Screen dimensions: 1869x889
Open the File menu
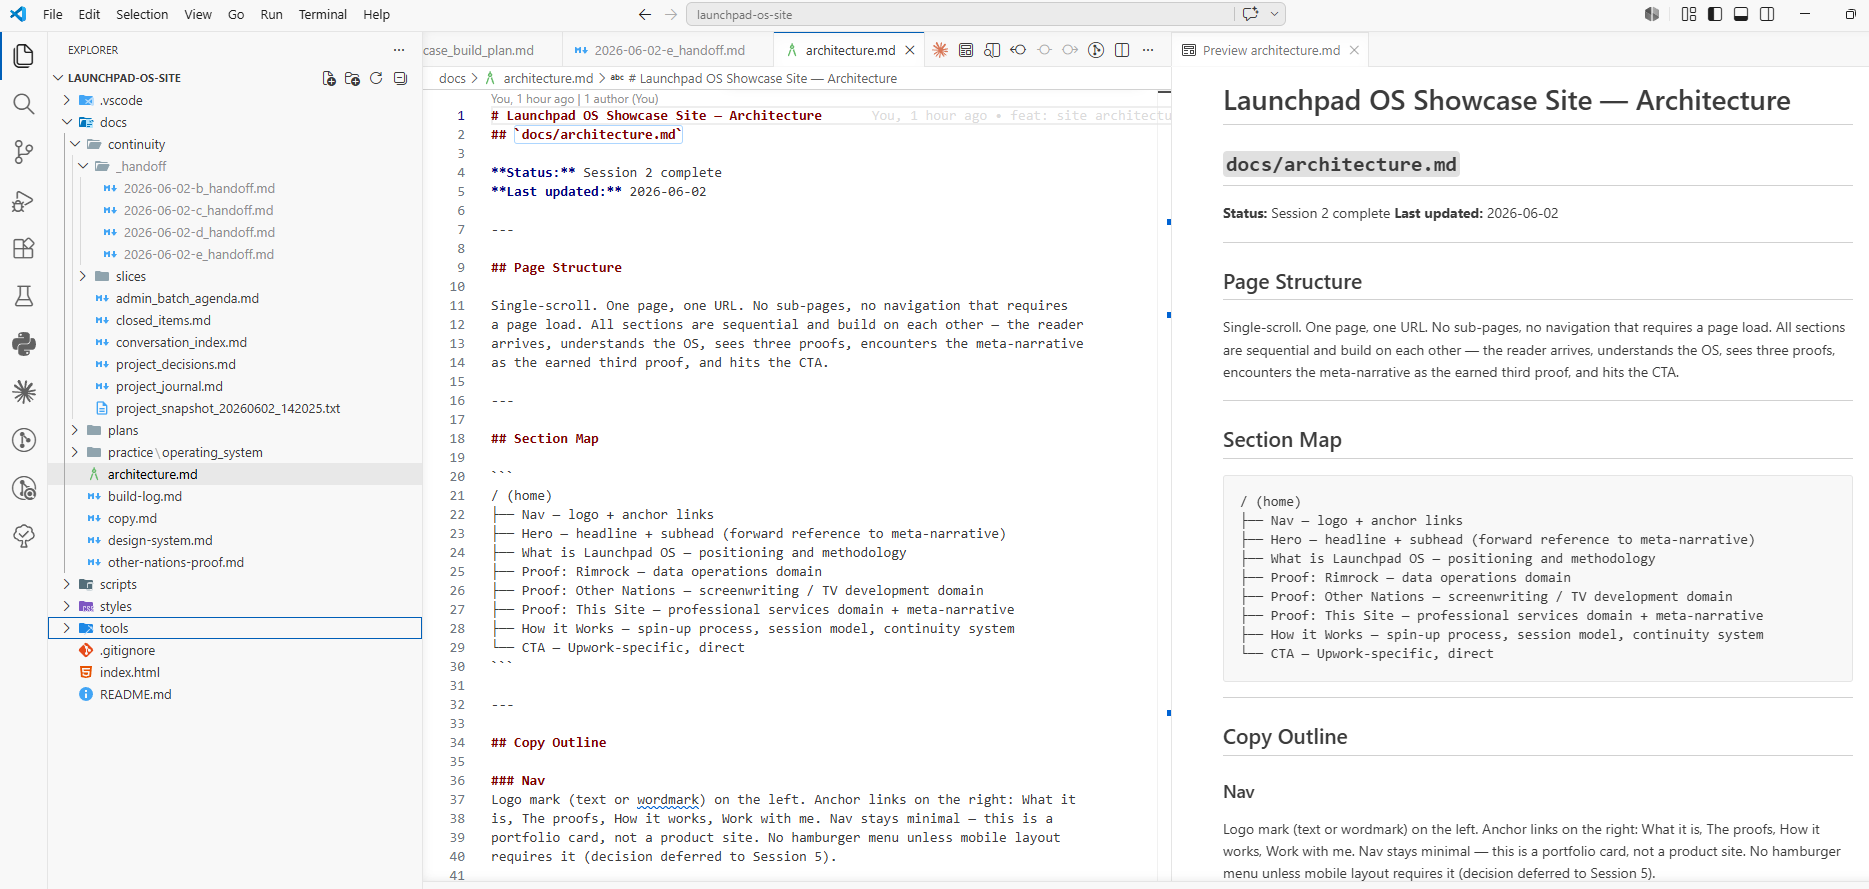[53, 14]
